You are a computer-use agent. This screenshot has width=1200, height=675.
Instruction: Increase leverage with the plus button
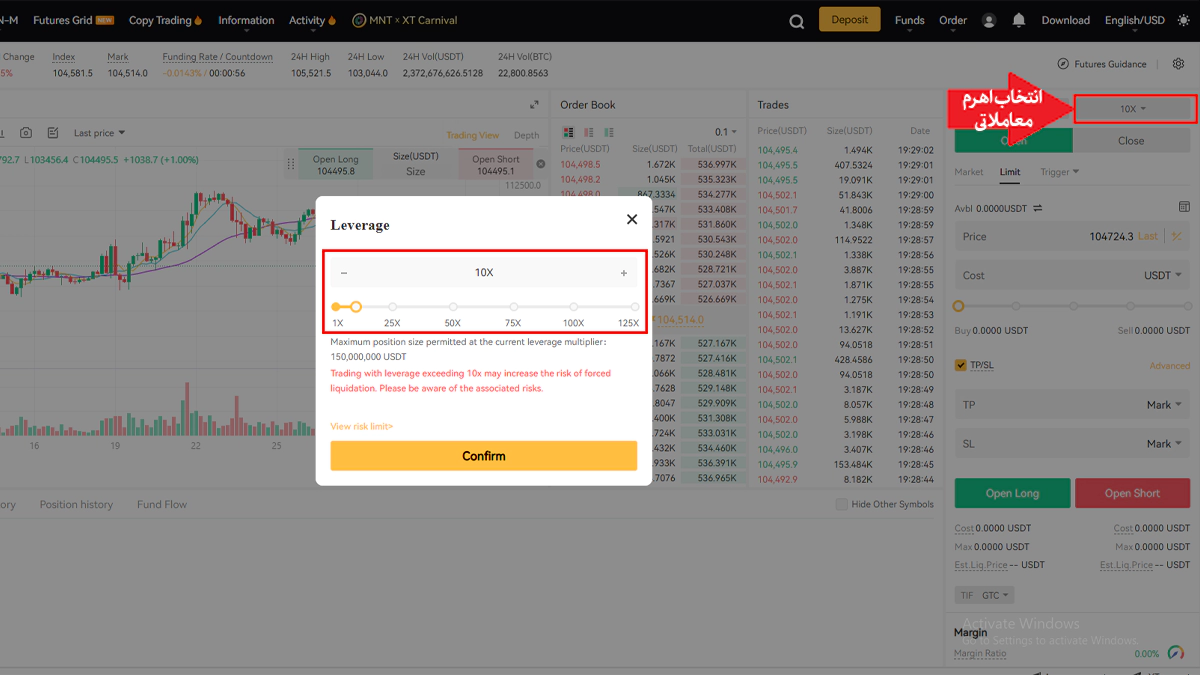(624, 273)
